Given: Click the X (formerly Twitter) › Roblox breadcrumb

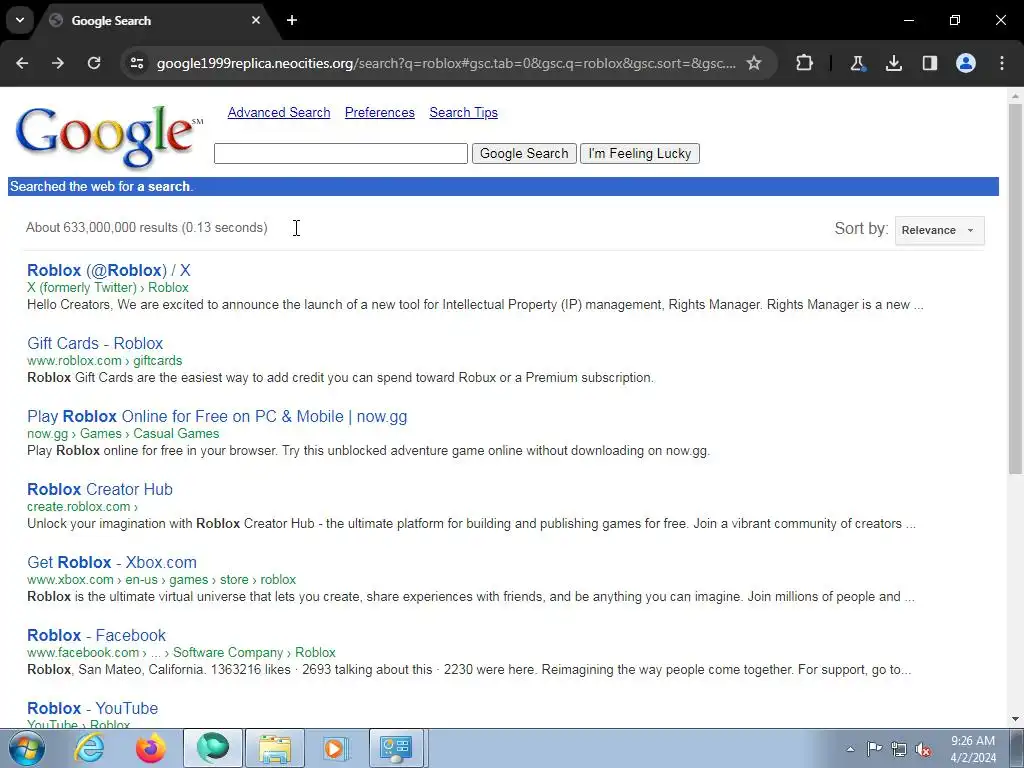Looking at the screenshot, I should tap(108, 287).
